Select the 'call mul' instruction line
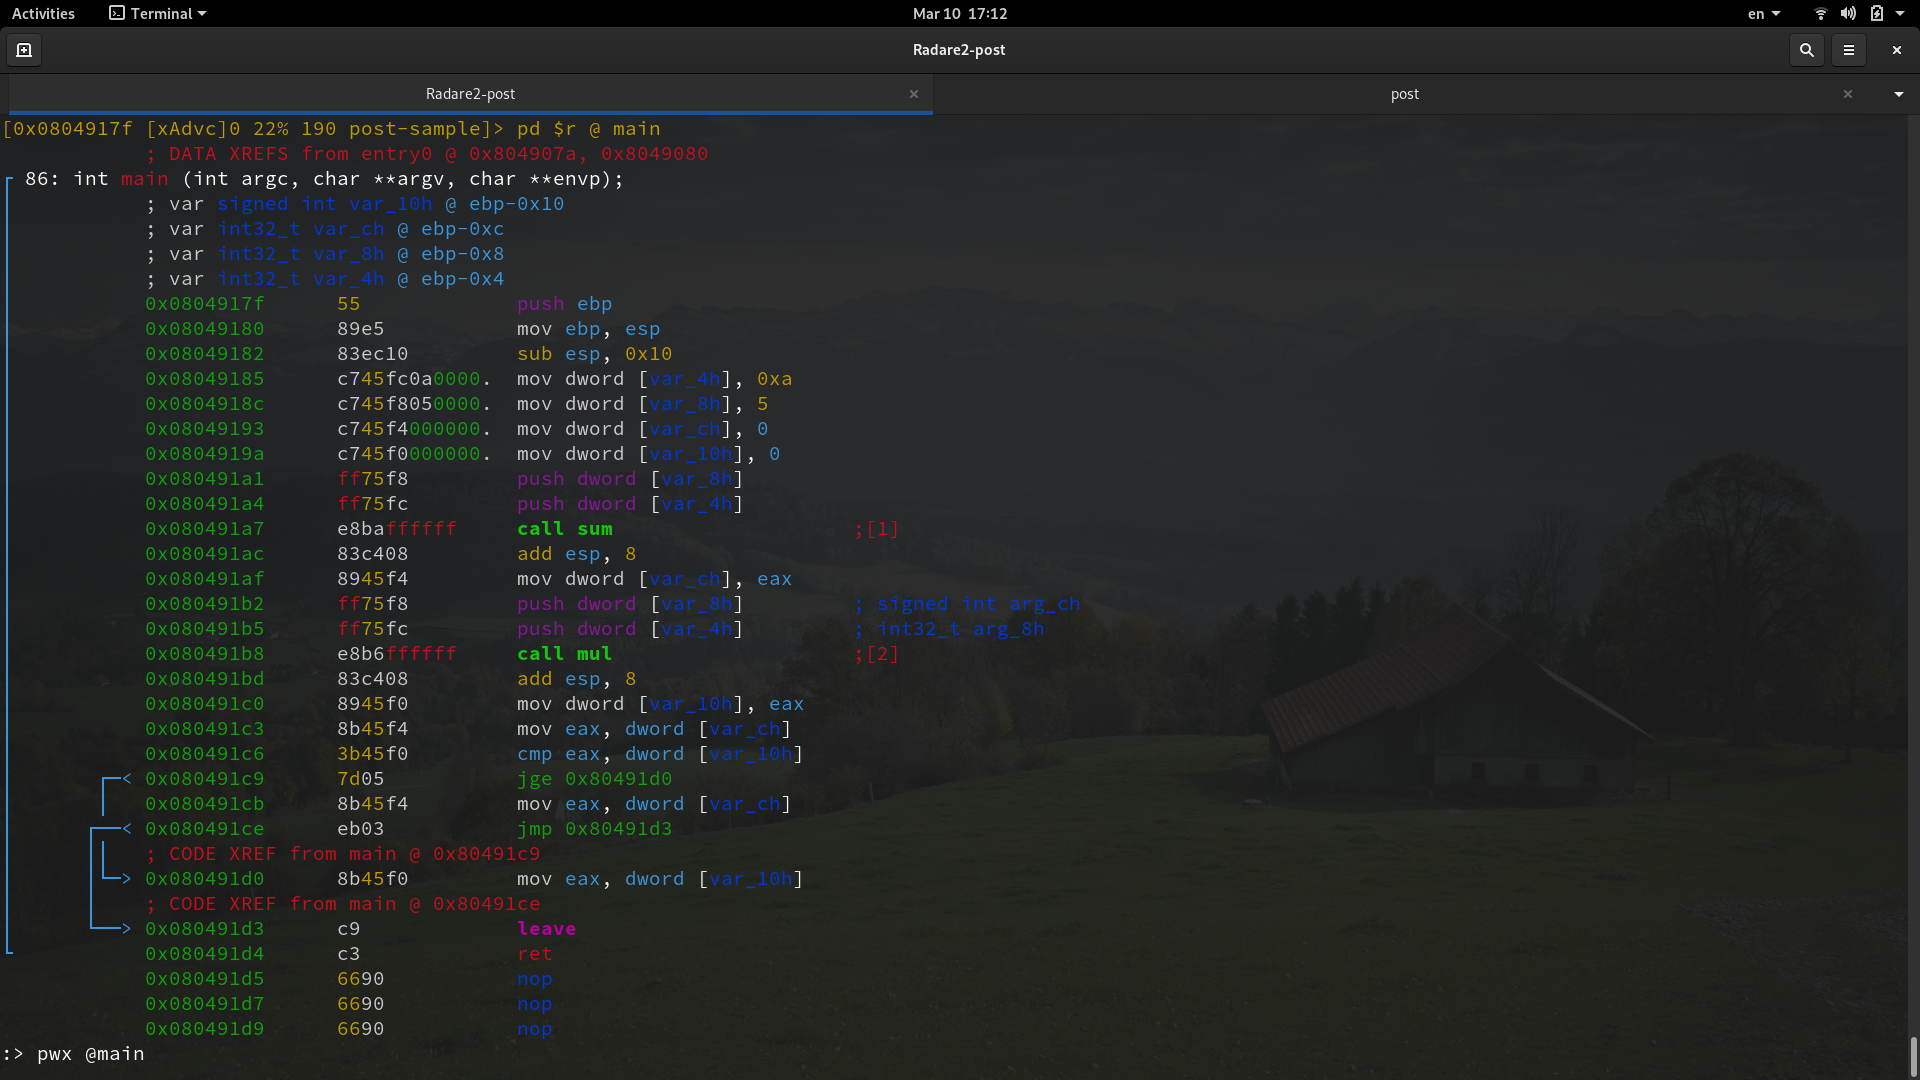1920x1080 pixels. 565,654
